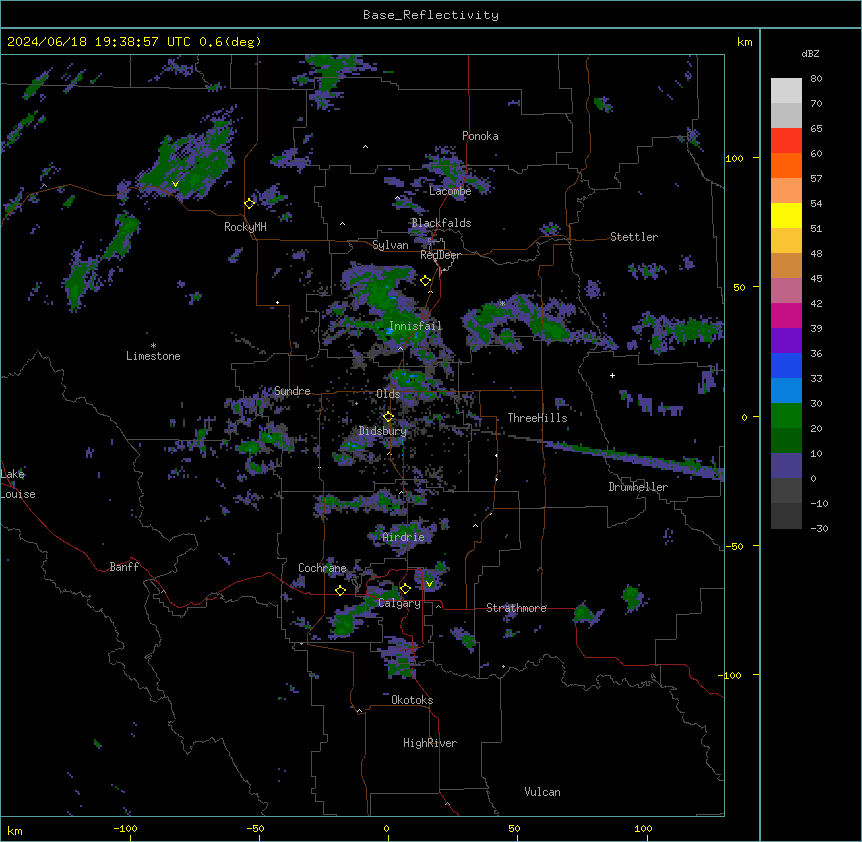The width and height of the screenshot is (862, 842).
Task: Click the Calgary city label
Action: 399,603
